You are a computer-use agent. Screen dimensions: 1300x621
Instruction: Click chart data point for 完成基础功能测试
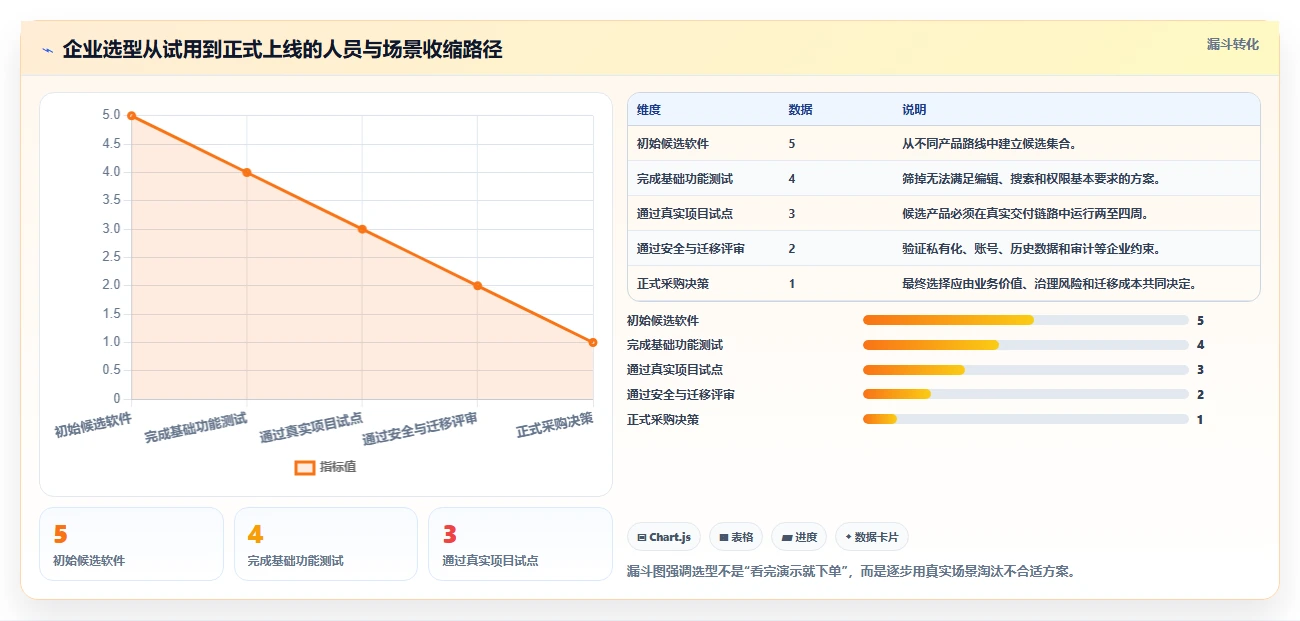point(247,172)
